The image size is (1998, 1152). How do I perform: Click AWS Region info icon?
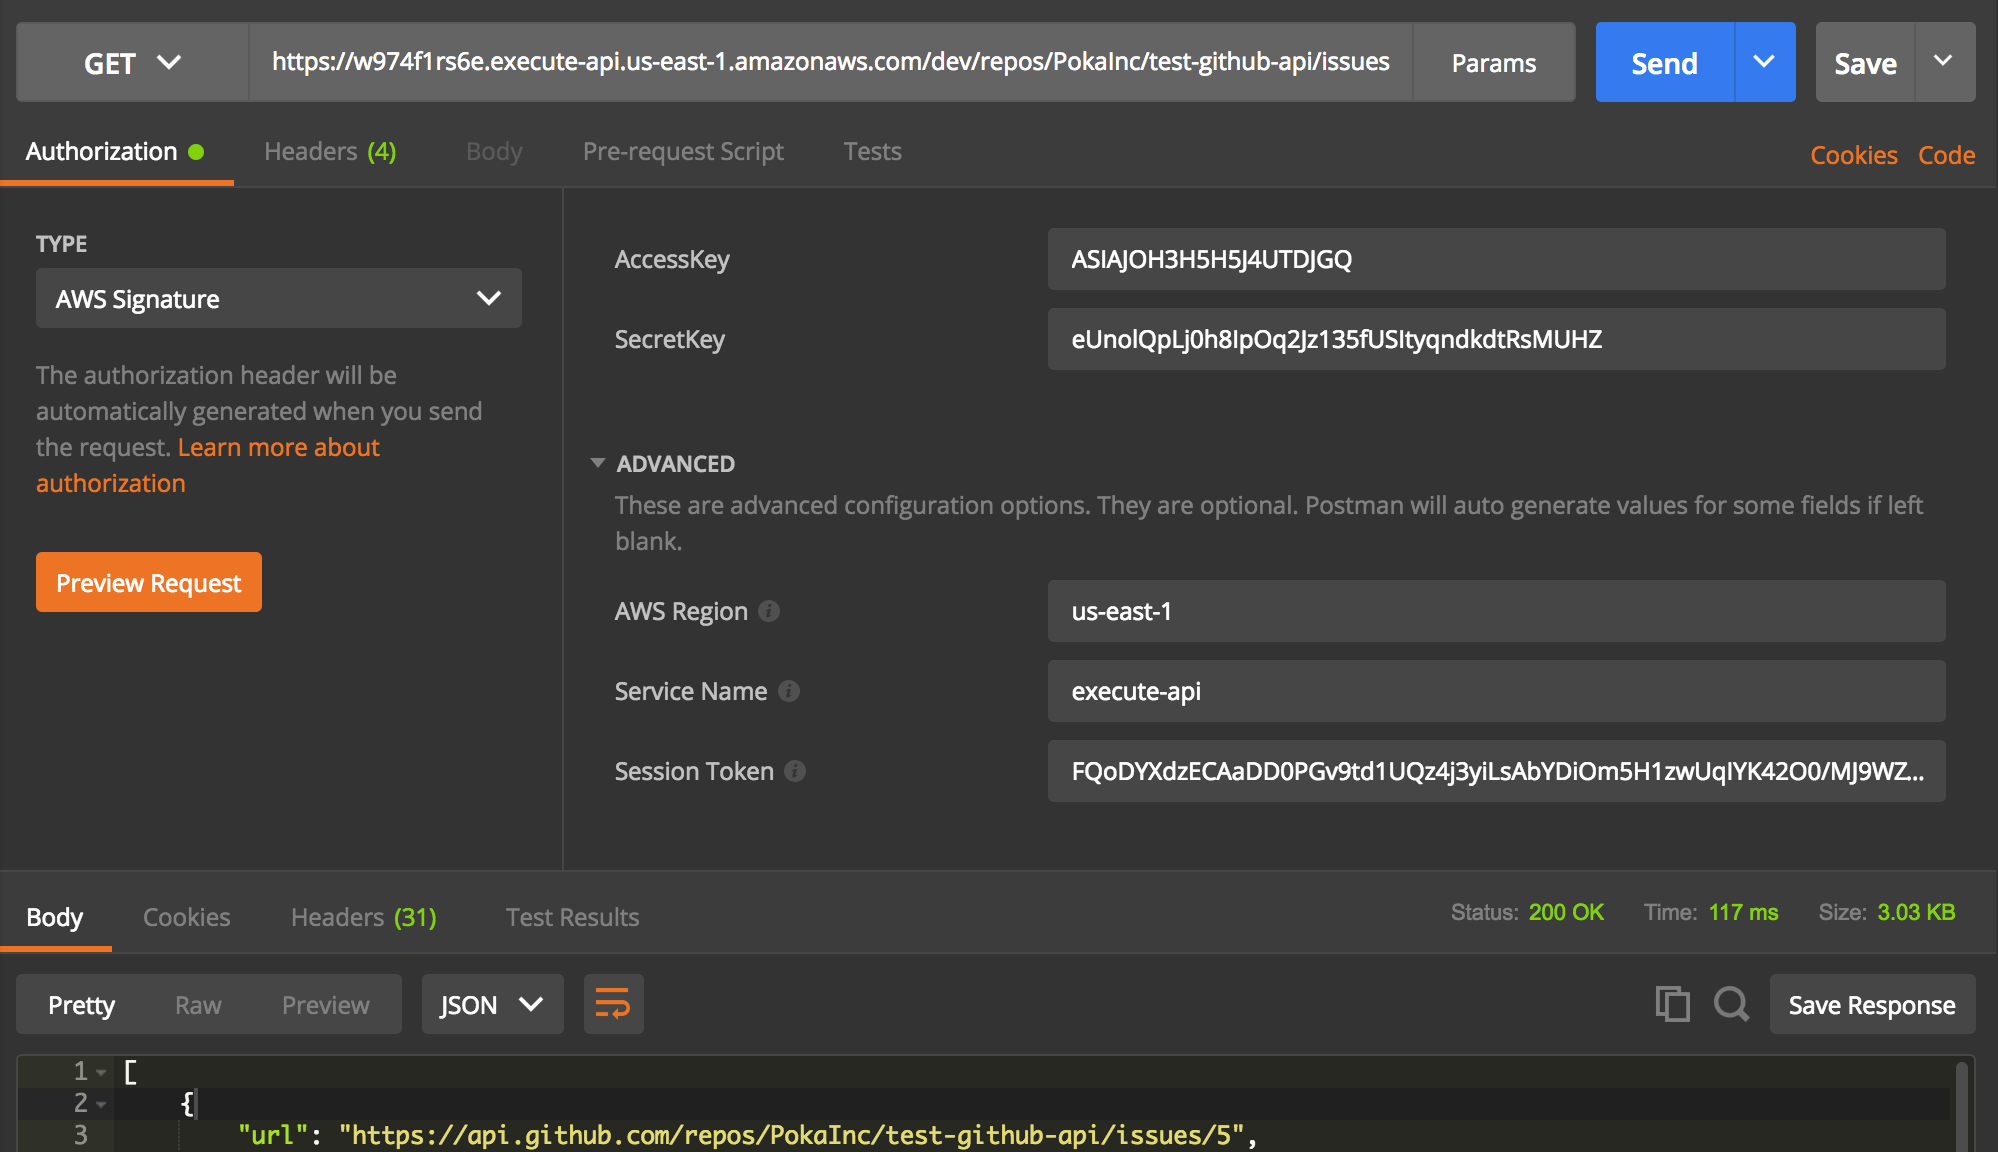tap(769, 611)
